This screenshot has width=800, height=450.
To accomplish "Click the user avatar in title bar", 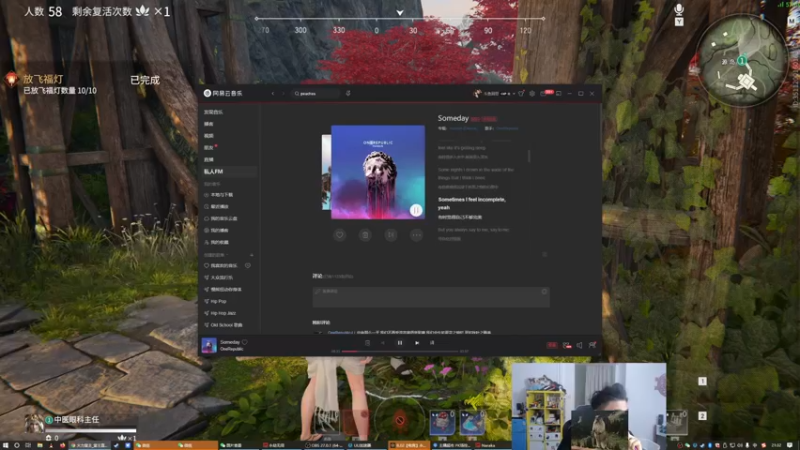I will (477, 93).
